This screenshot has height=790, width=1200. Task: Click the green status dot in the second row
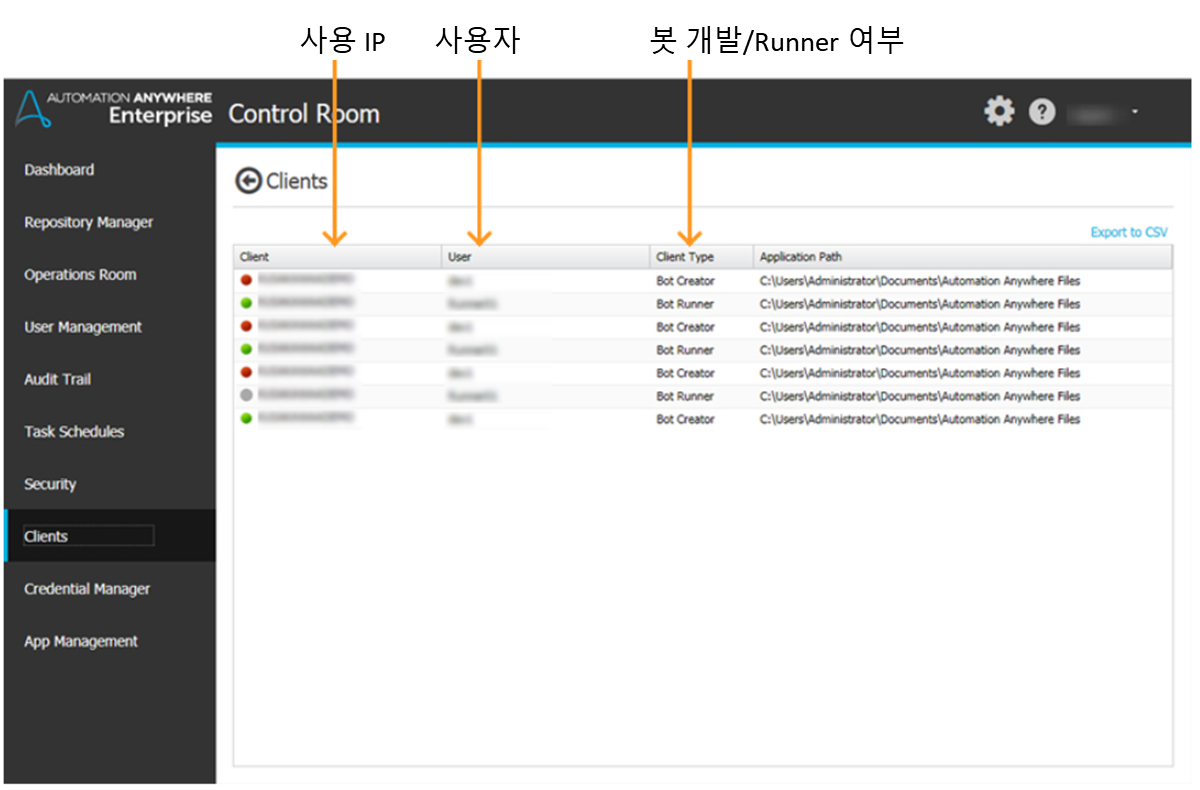pos(246,304)
